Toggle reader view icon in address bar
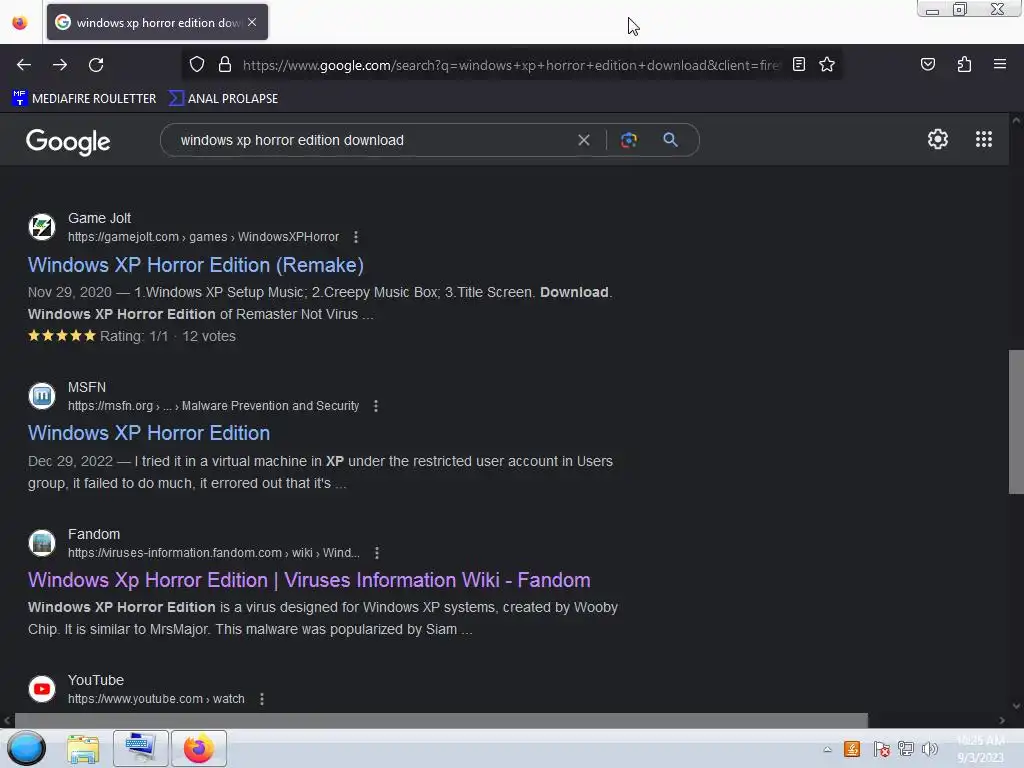This screenshot has width=1024, height=768. click(799, 64)
